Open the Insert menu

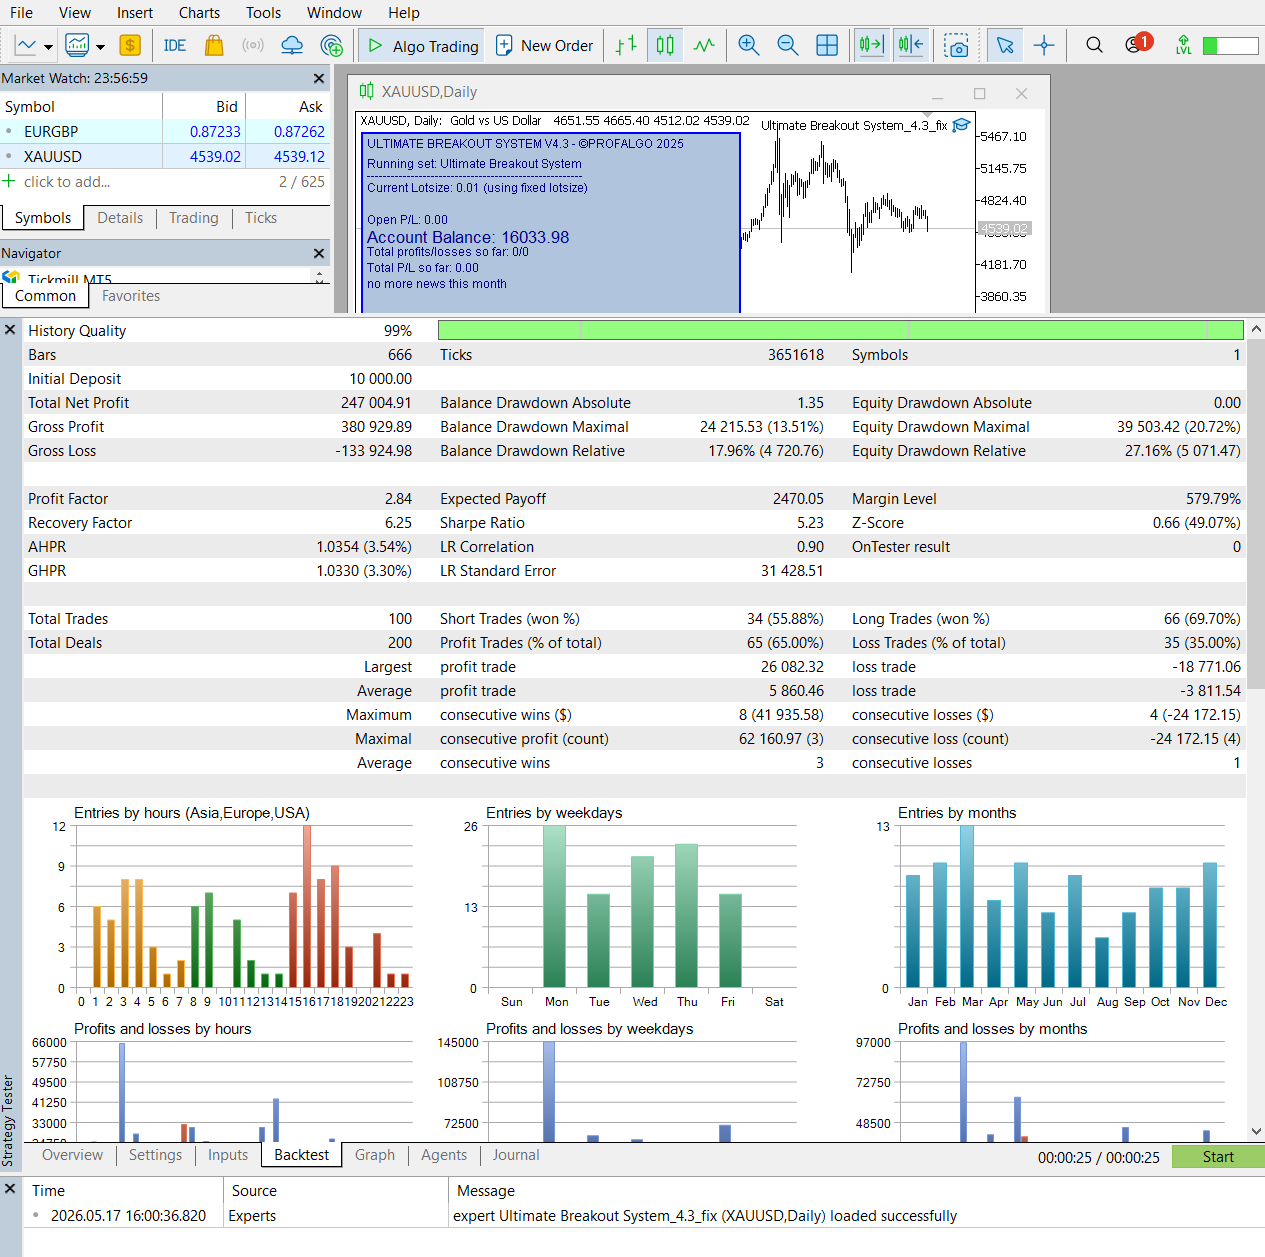coord(135,13)
